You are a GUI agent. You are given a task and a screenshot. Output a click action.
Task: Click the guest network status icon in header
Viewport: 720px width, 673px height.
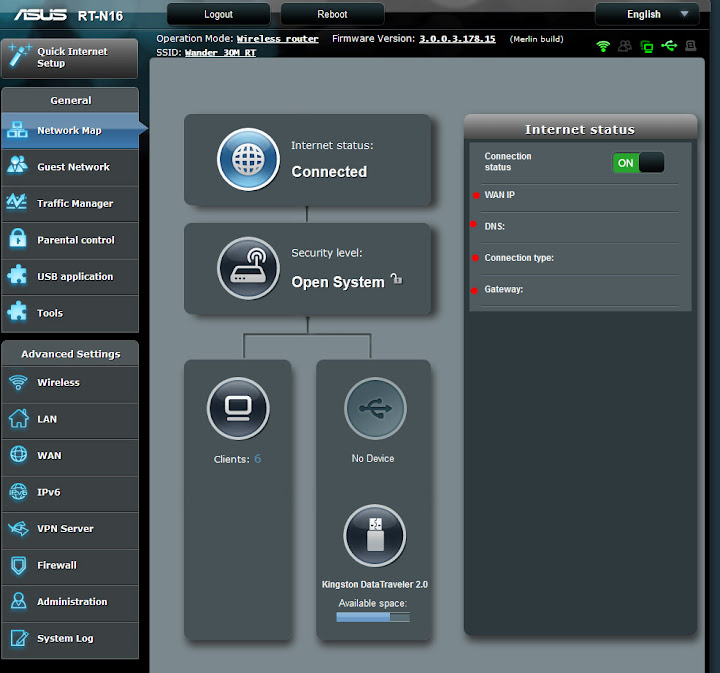(x=624, y=46)
